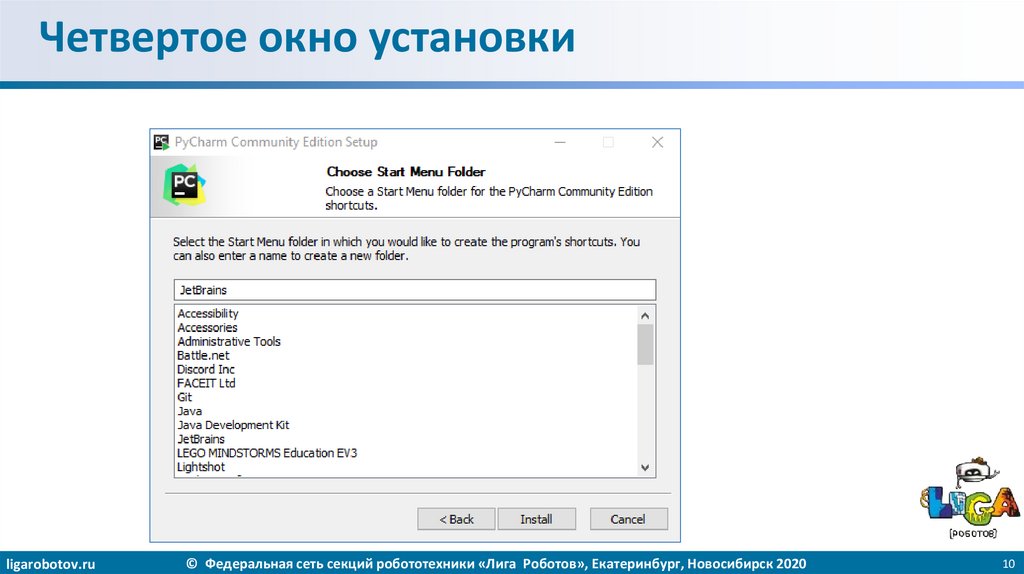Select Lightshot folder entry
Image resolution: width=1024 pixels, height=574 pixels.
pyautogui.click(x=201, y=467)
